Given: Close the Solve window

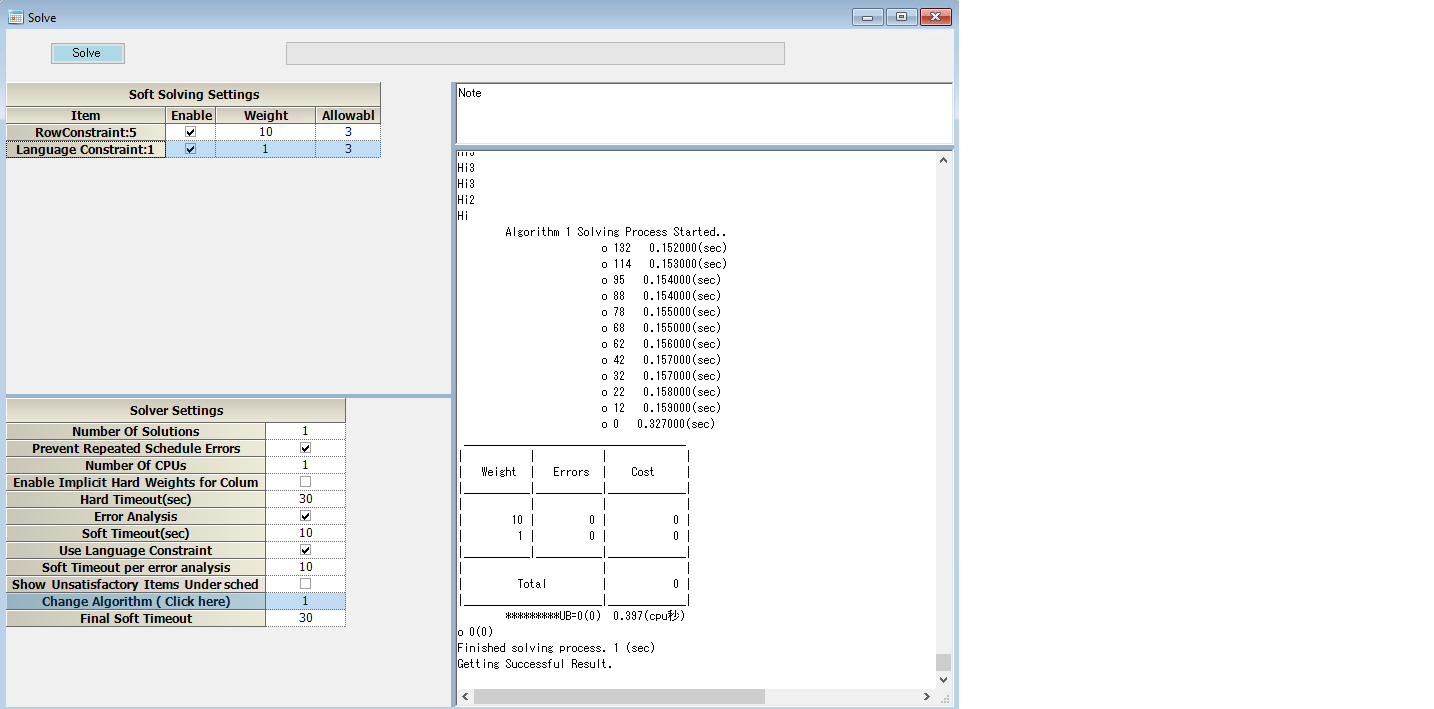Looking at the screenshot, I should pyautogui.click(x=936, y=17).
